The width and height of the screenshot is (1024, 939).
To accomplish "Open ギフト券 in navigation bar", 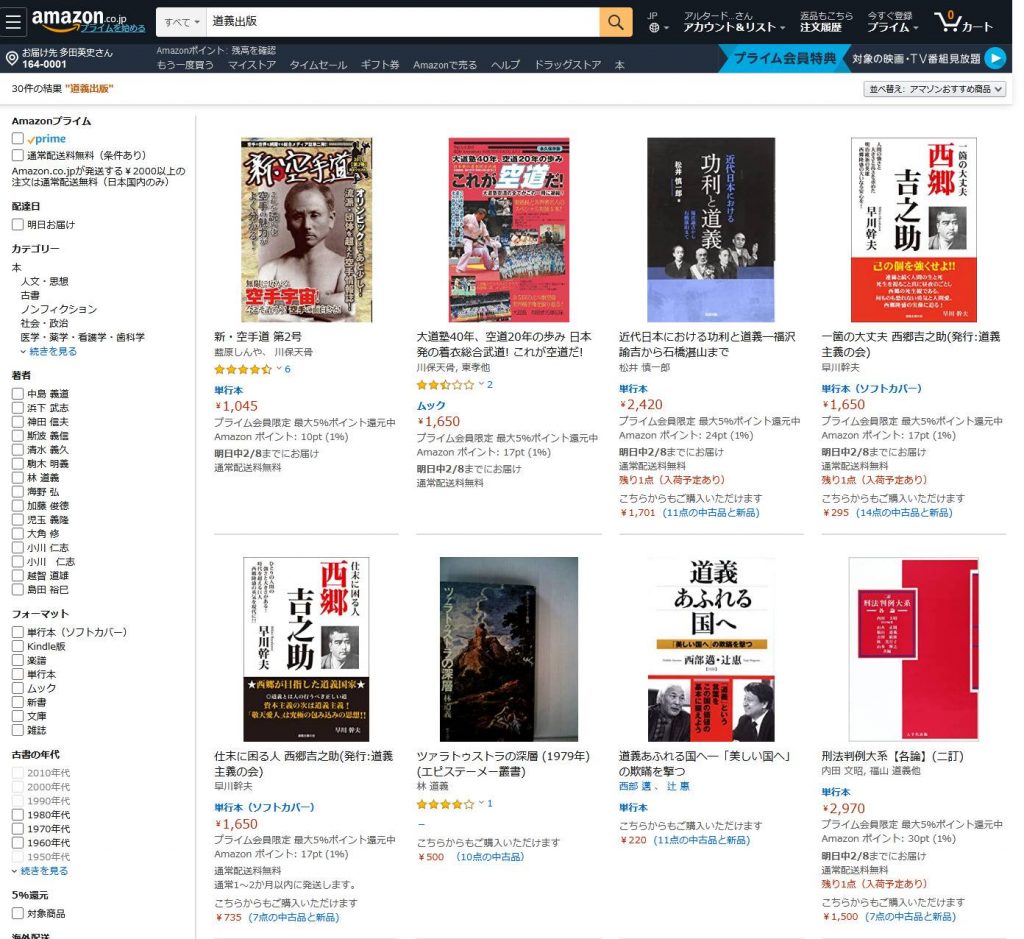I will tap(380, 65).
